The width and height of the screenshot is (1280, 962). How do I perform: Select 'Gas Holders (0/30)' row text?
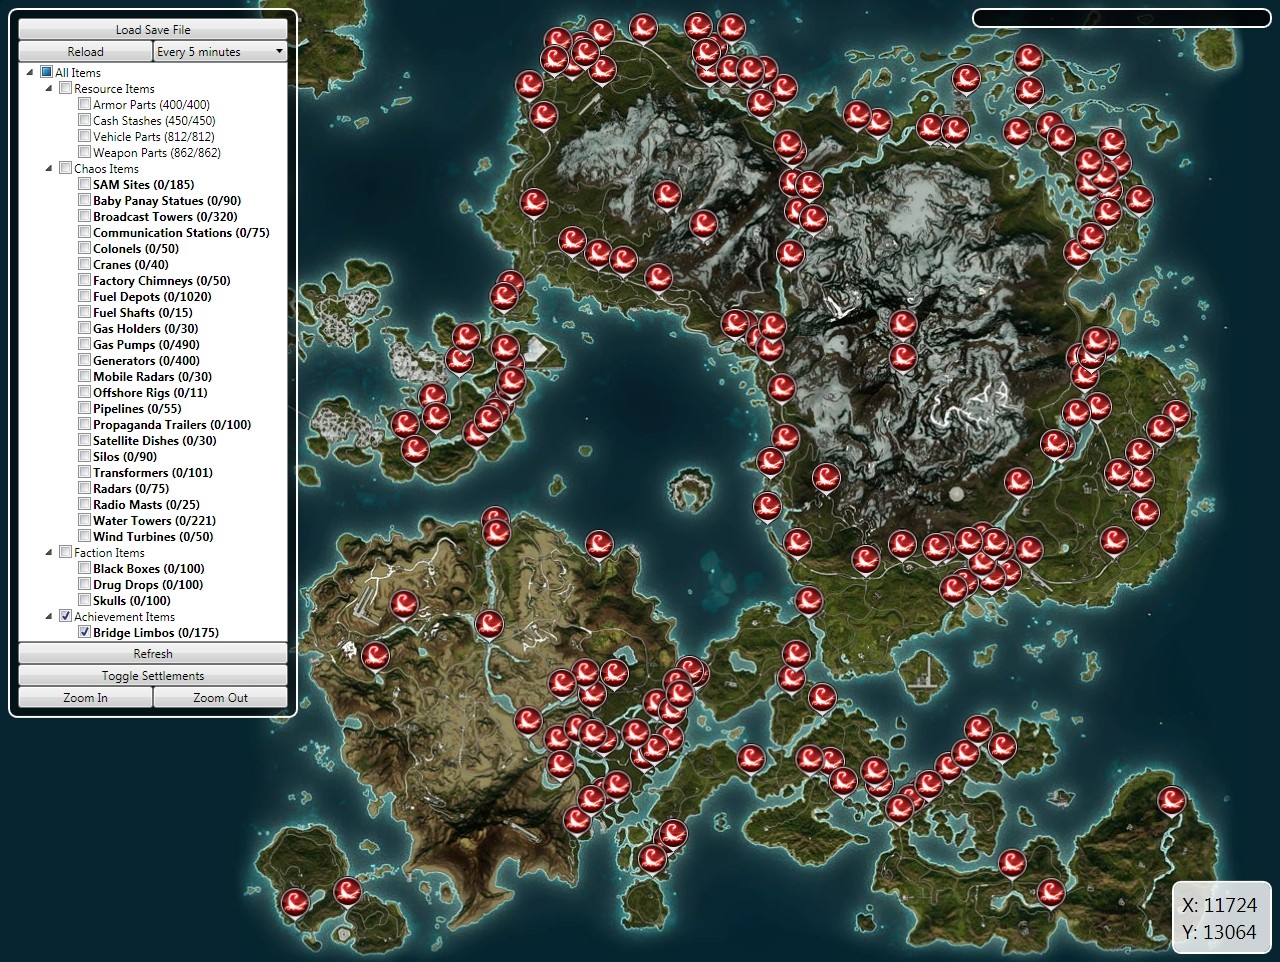click(x=146, y=328)
